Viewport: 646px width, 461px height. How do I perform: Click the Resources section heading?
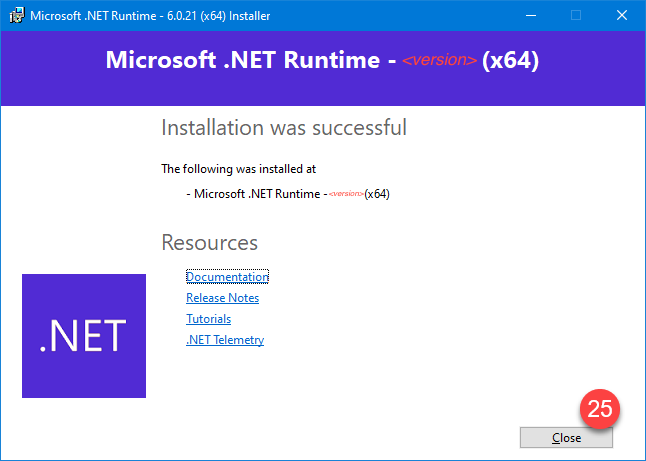[209, 243]
